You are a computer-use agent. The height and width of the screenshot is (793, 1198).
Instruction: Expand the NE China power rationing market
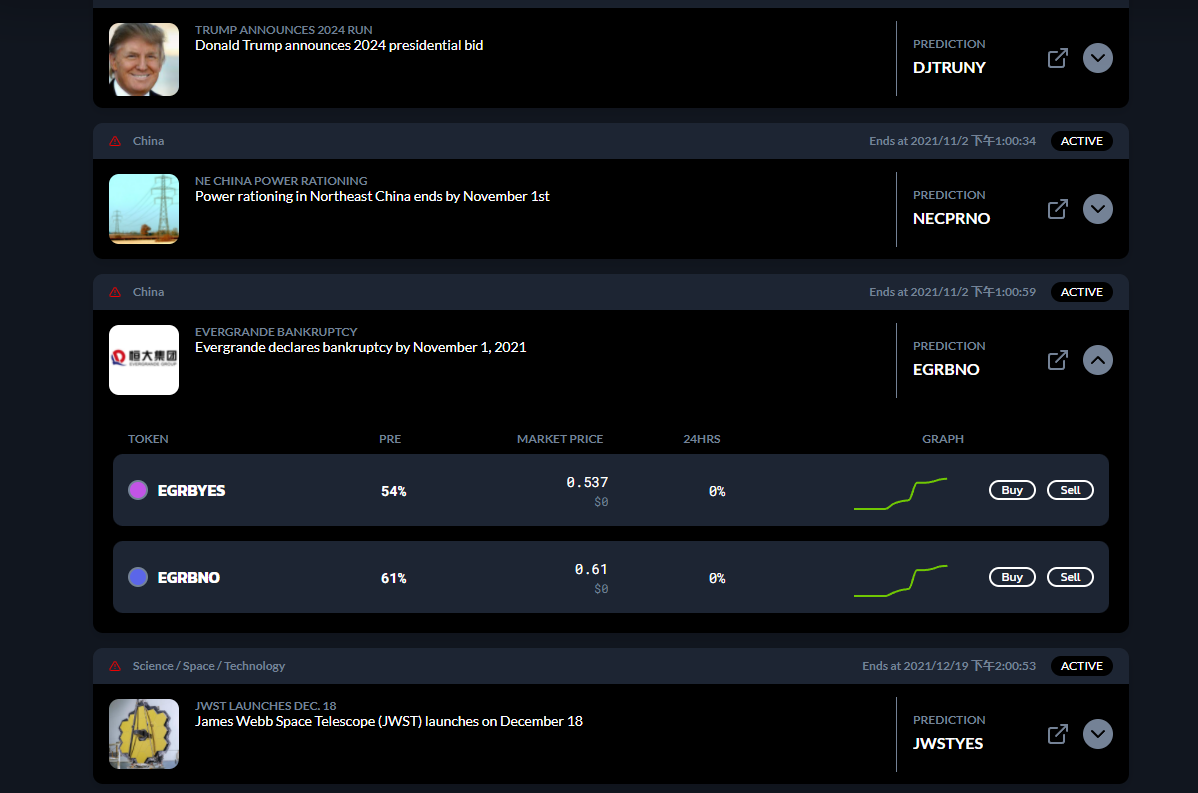(1098, 209)
